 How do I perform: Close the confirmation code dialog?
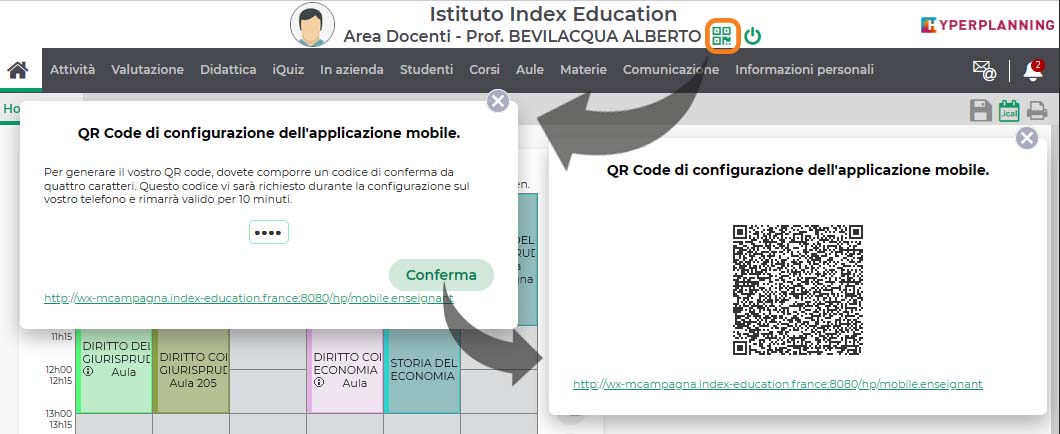point(498,101)
